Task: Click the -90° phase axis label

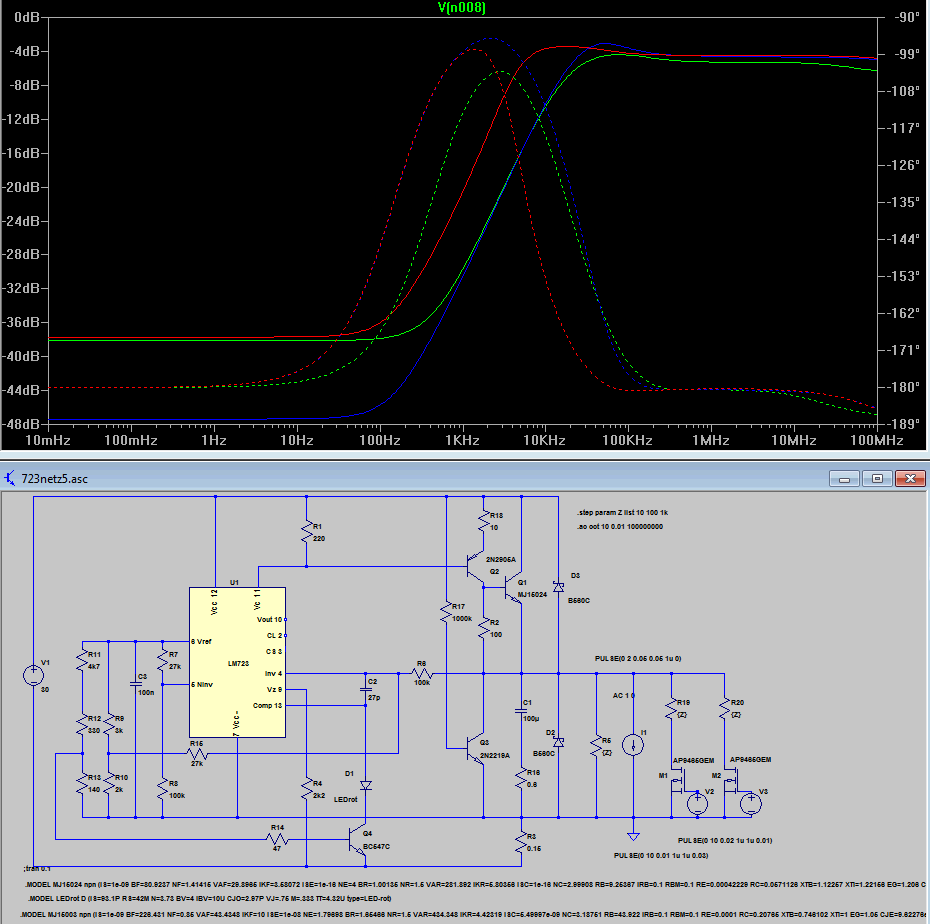Action: pos(907,17)
